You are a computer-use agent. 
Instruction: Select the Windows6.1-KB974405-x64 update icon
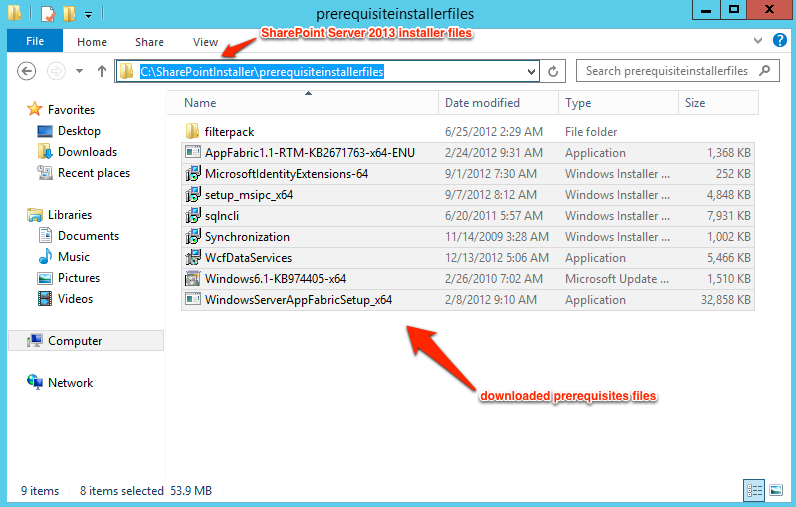(192, 278)
